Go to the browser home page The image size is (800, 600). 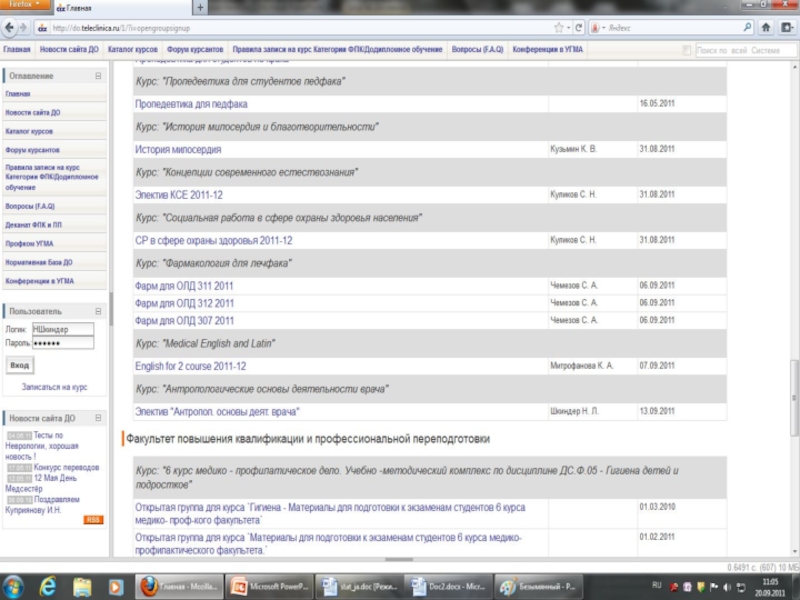[x=765, y=28]
